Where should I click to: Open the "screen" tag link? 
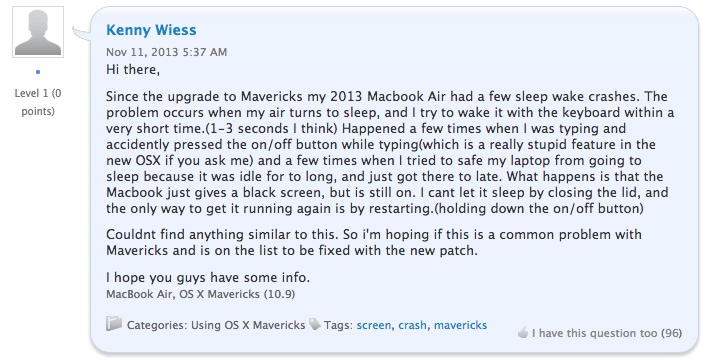coord(373,325)
